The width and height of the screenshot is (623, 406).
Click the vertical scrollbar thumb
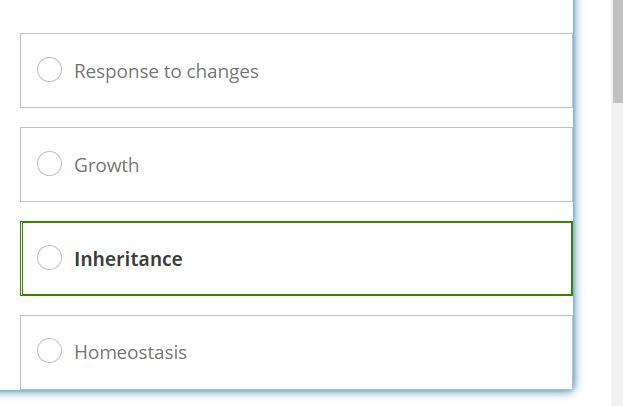(x=617, y=50)
